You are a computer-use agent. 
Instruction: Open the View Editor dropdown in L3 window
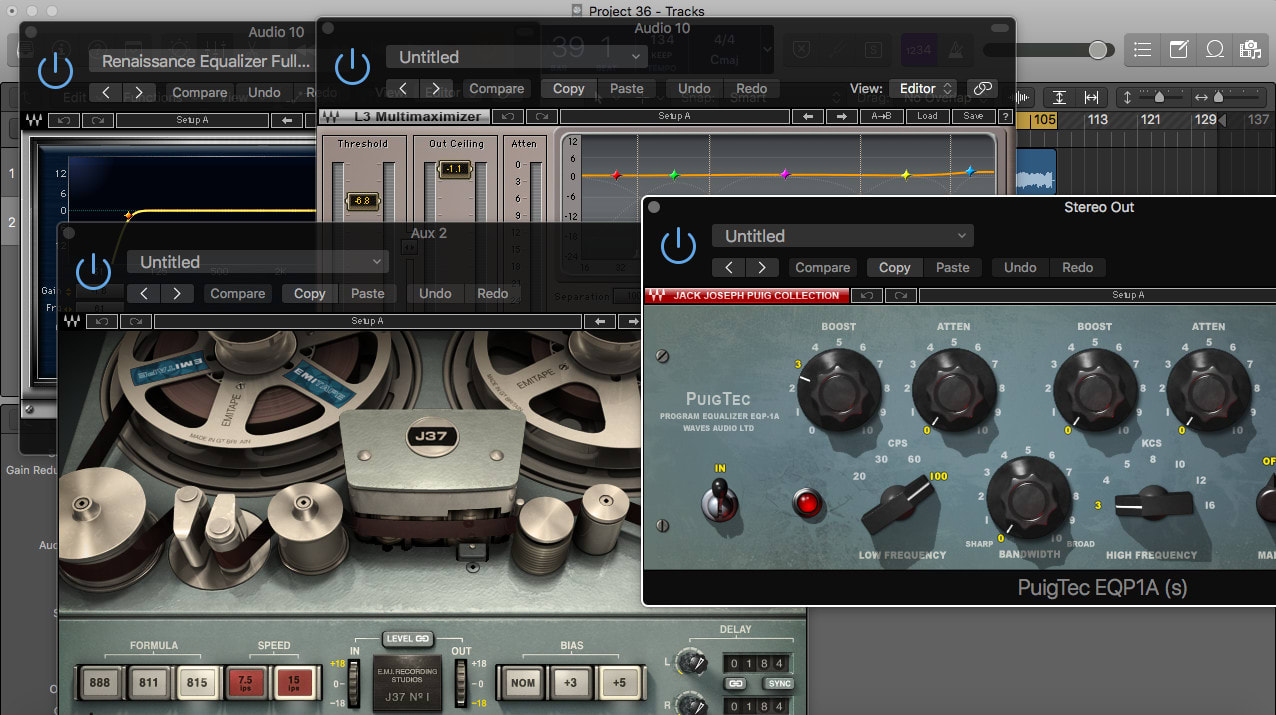click(922, 88)
